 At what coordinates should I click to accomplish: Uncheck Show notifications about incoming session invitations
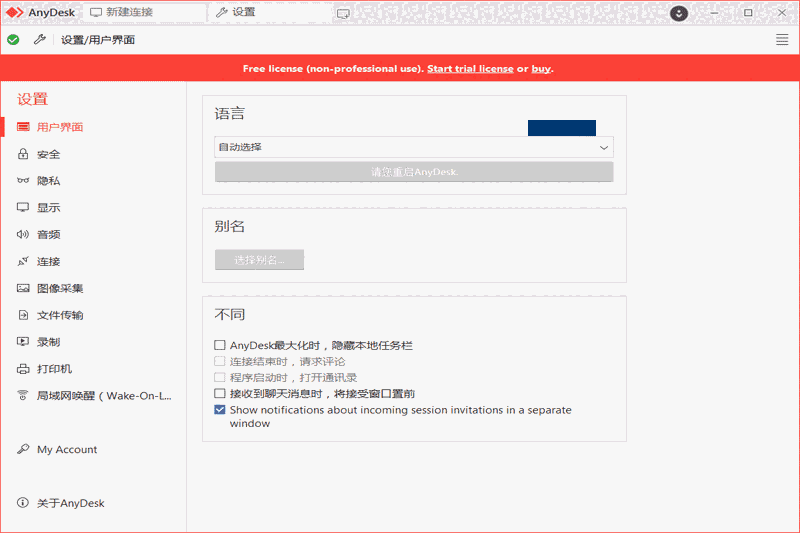click(220, 410)
